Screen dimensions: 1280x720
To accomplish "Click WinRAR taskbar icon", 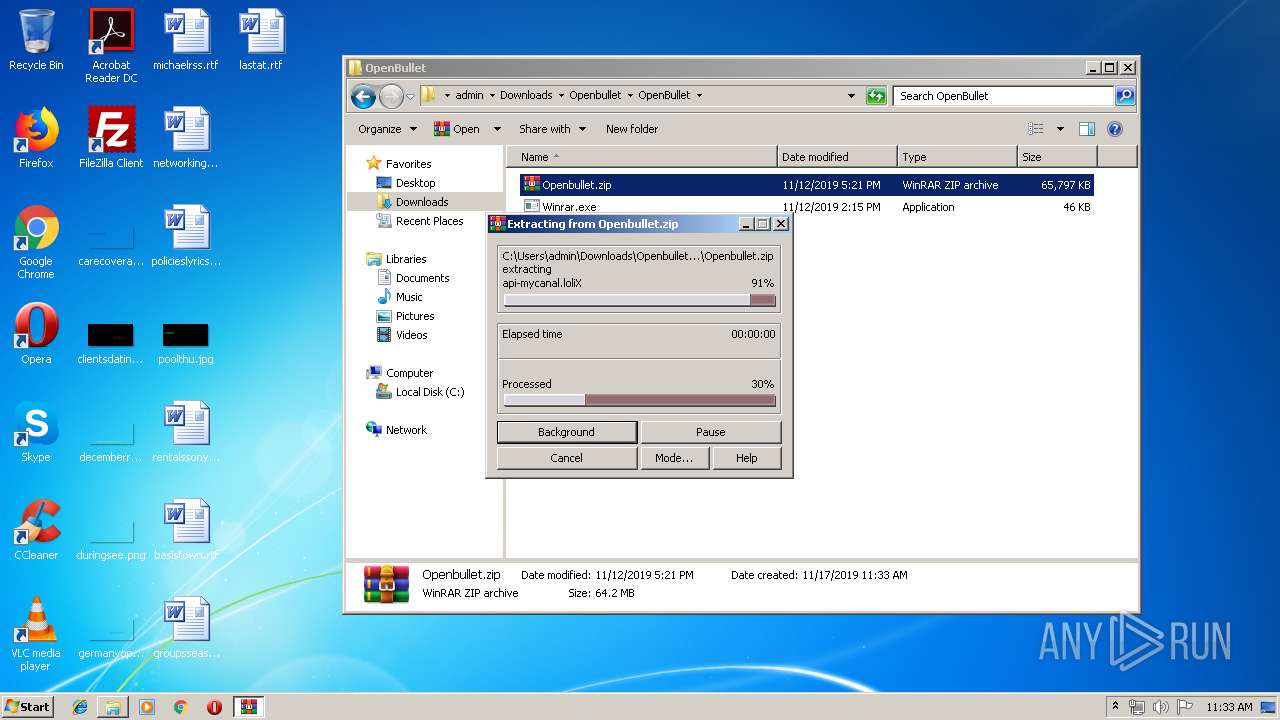I will point(248,707).
